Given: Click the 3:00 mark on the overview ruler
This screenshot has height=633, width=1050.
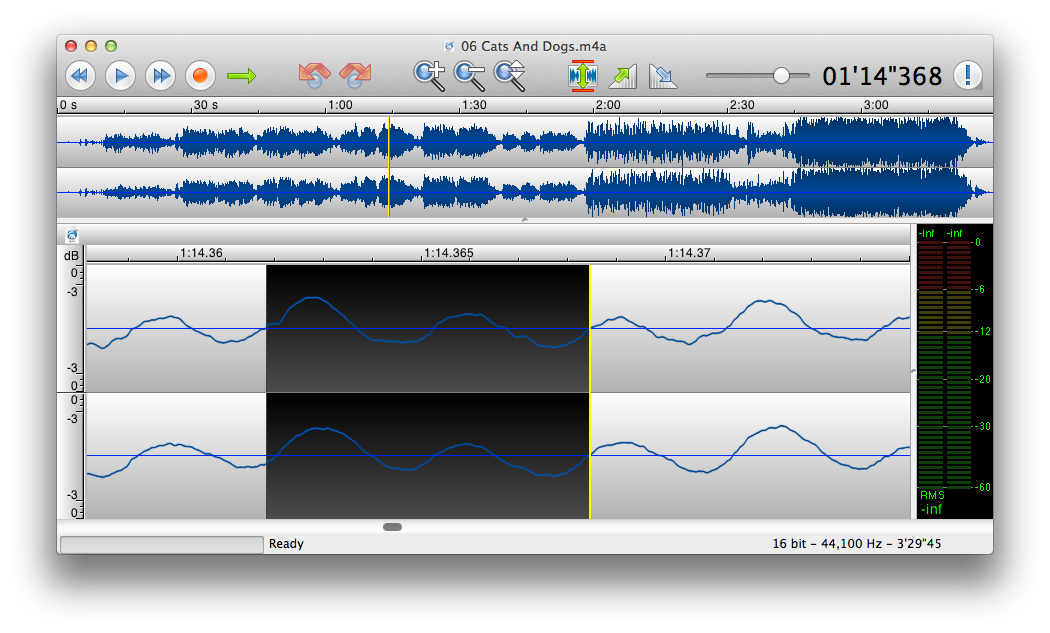Looking at the screenshot, I should coord(876,105).
